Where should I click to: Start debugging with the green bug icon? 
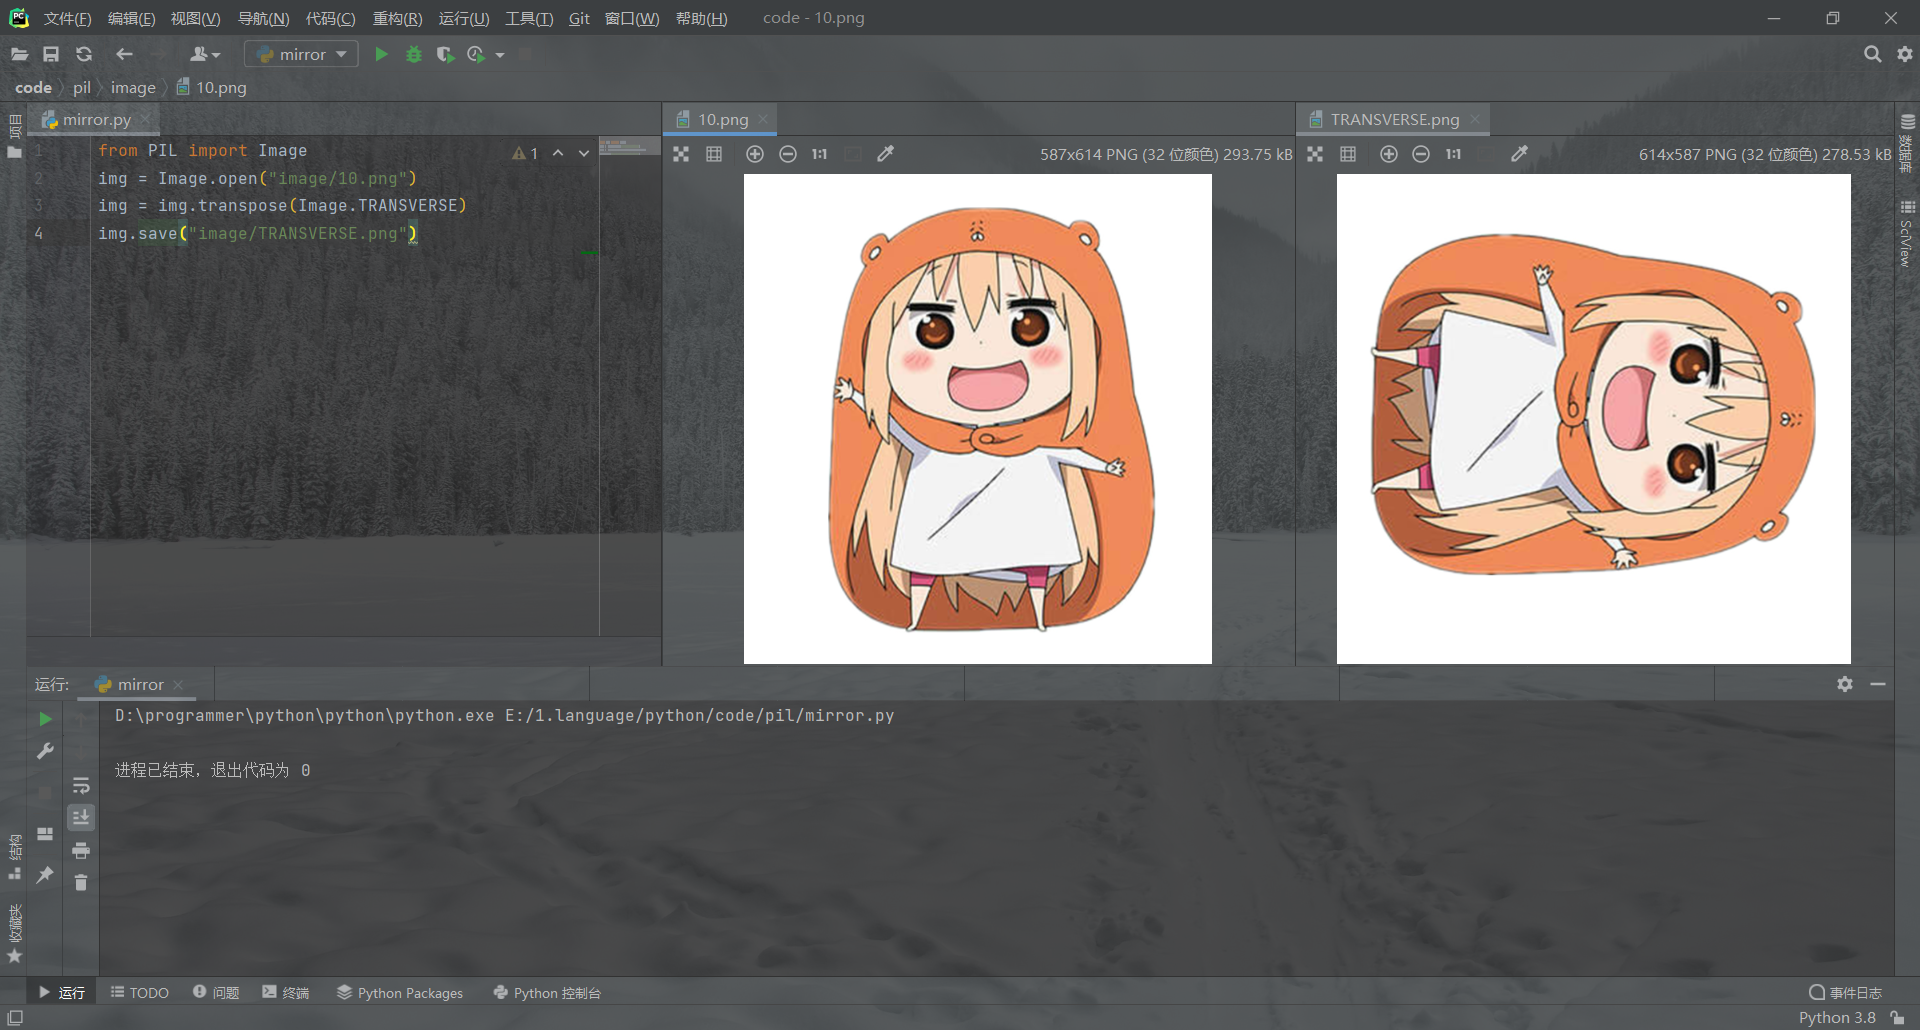tap(414, 54)
